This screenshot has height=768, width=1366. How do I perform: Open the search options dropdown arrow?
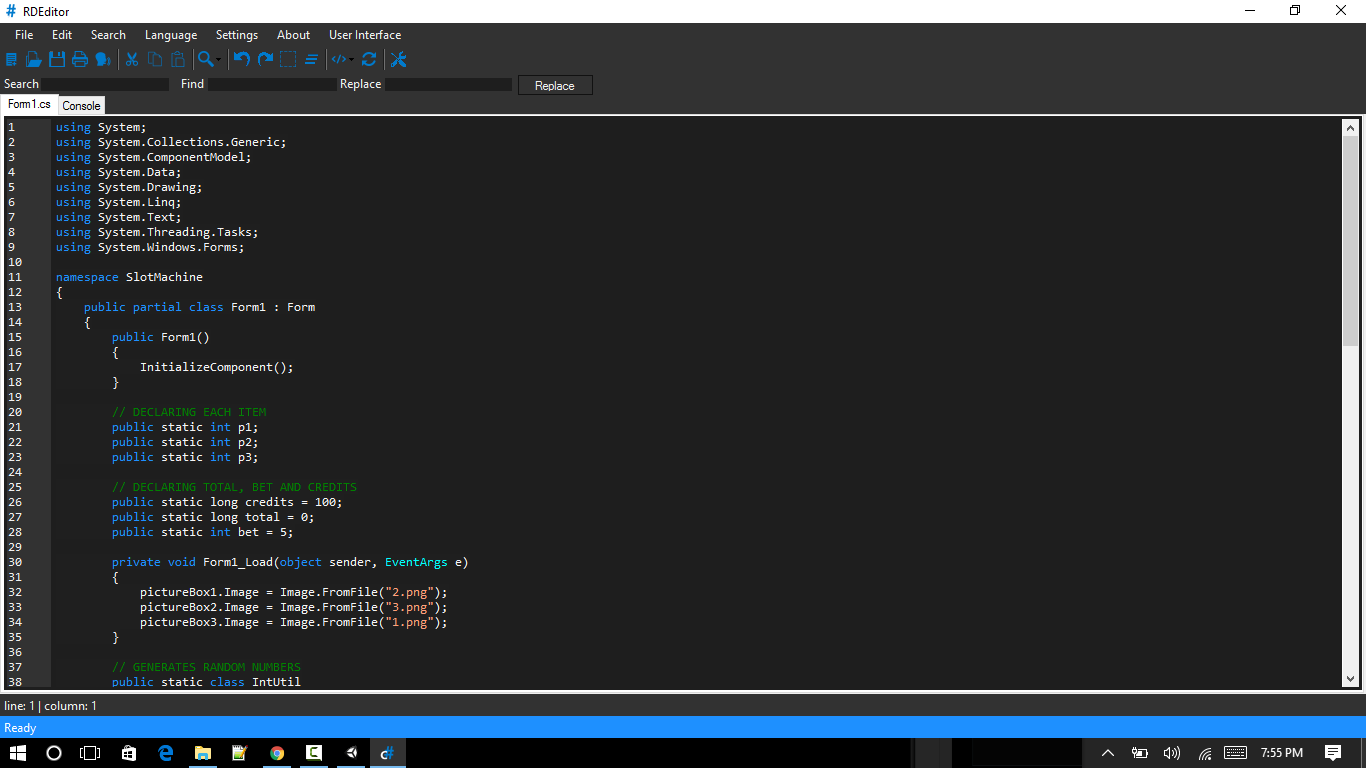pos(218,62)
